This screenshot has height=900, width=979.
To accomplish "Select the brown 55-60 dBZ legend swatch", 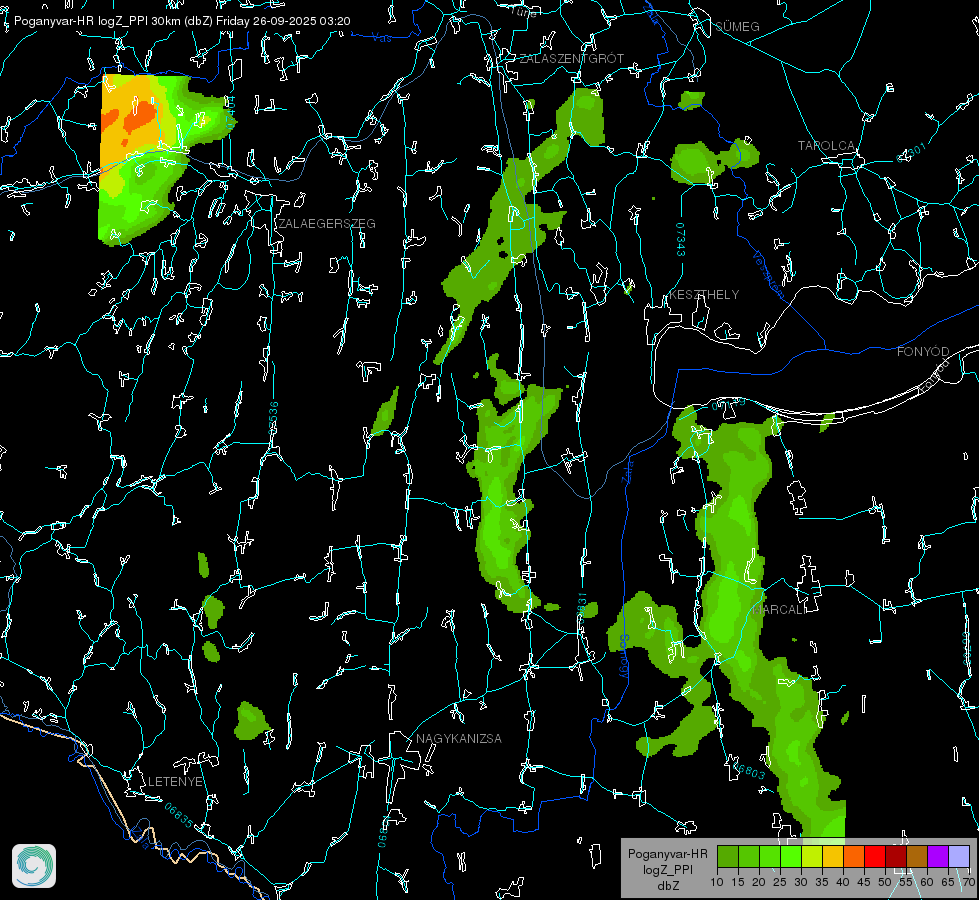I will (x=917, y=856).
